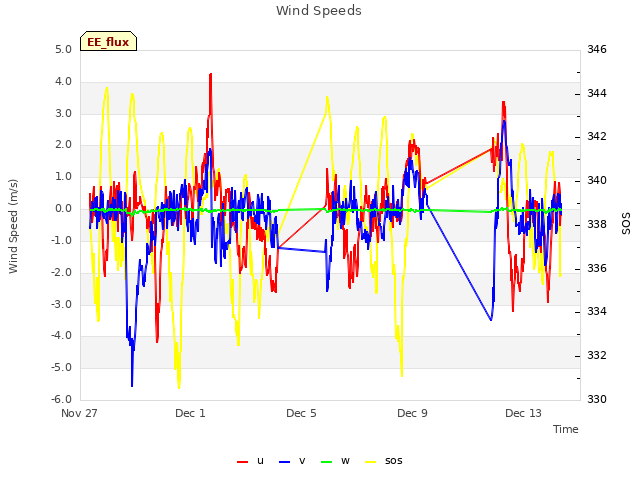Click the yellow sos legend swatch
The height and width of the screenshot is (480, 640).
371,462
